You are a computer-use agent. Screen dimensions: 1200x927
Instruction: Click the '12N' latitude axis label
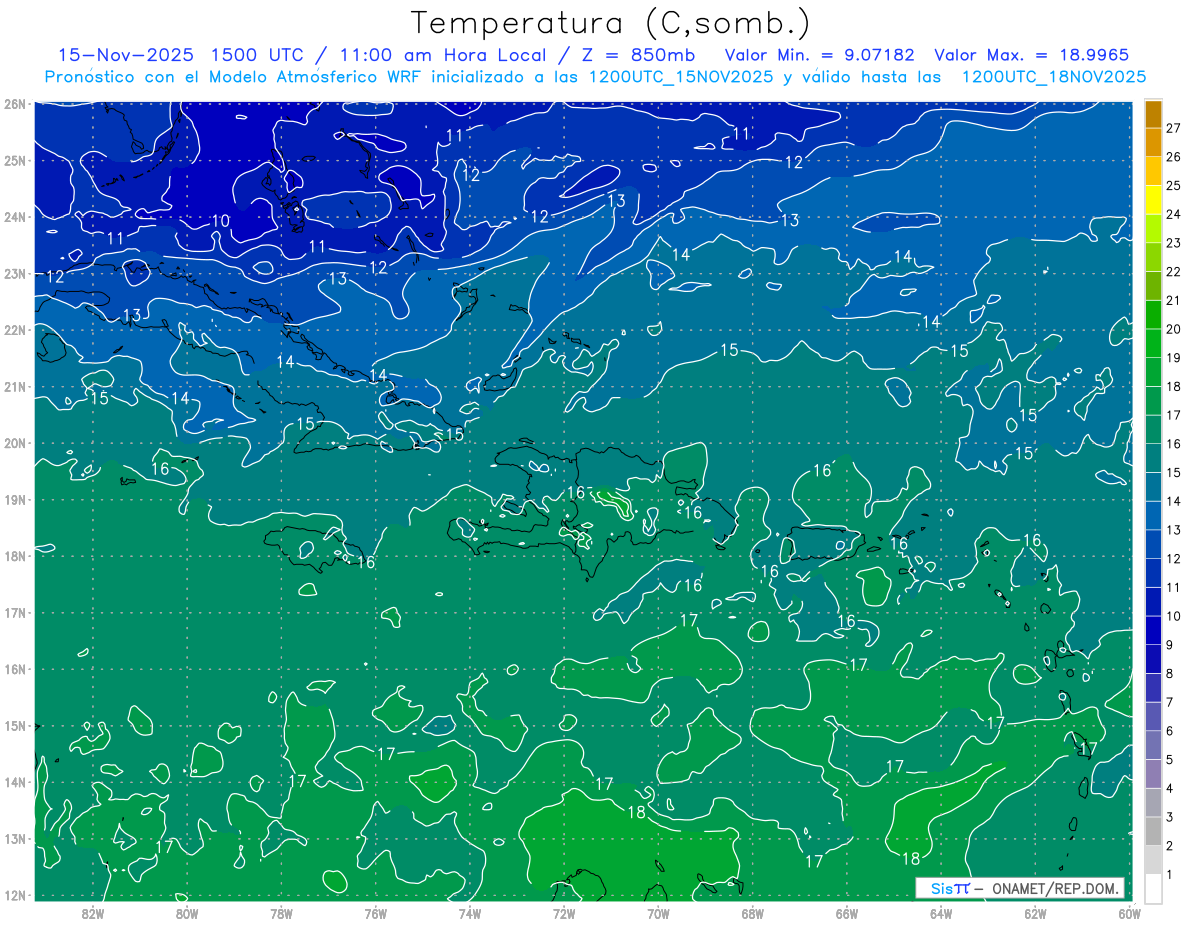14,895
